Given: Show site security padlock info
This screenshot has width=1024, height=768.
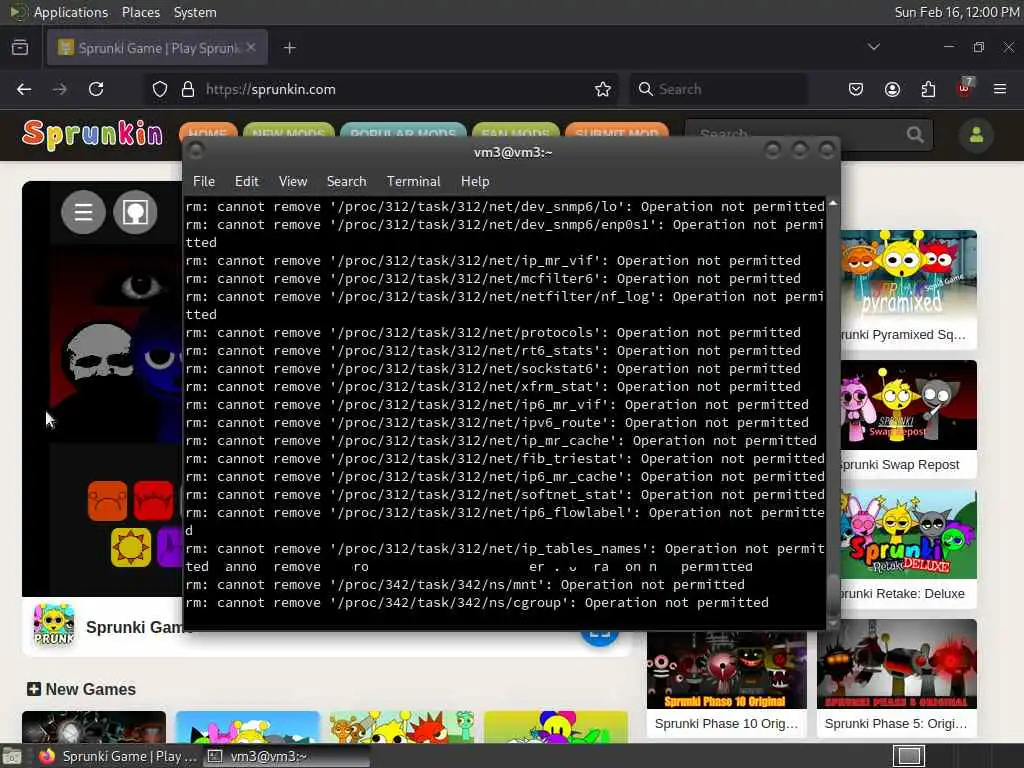Looking at the screenshot, I should pos(187,89).
